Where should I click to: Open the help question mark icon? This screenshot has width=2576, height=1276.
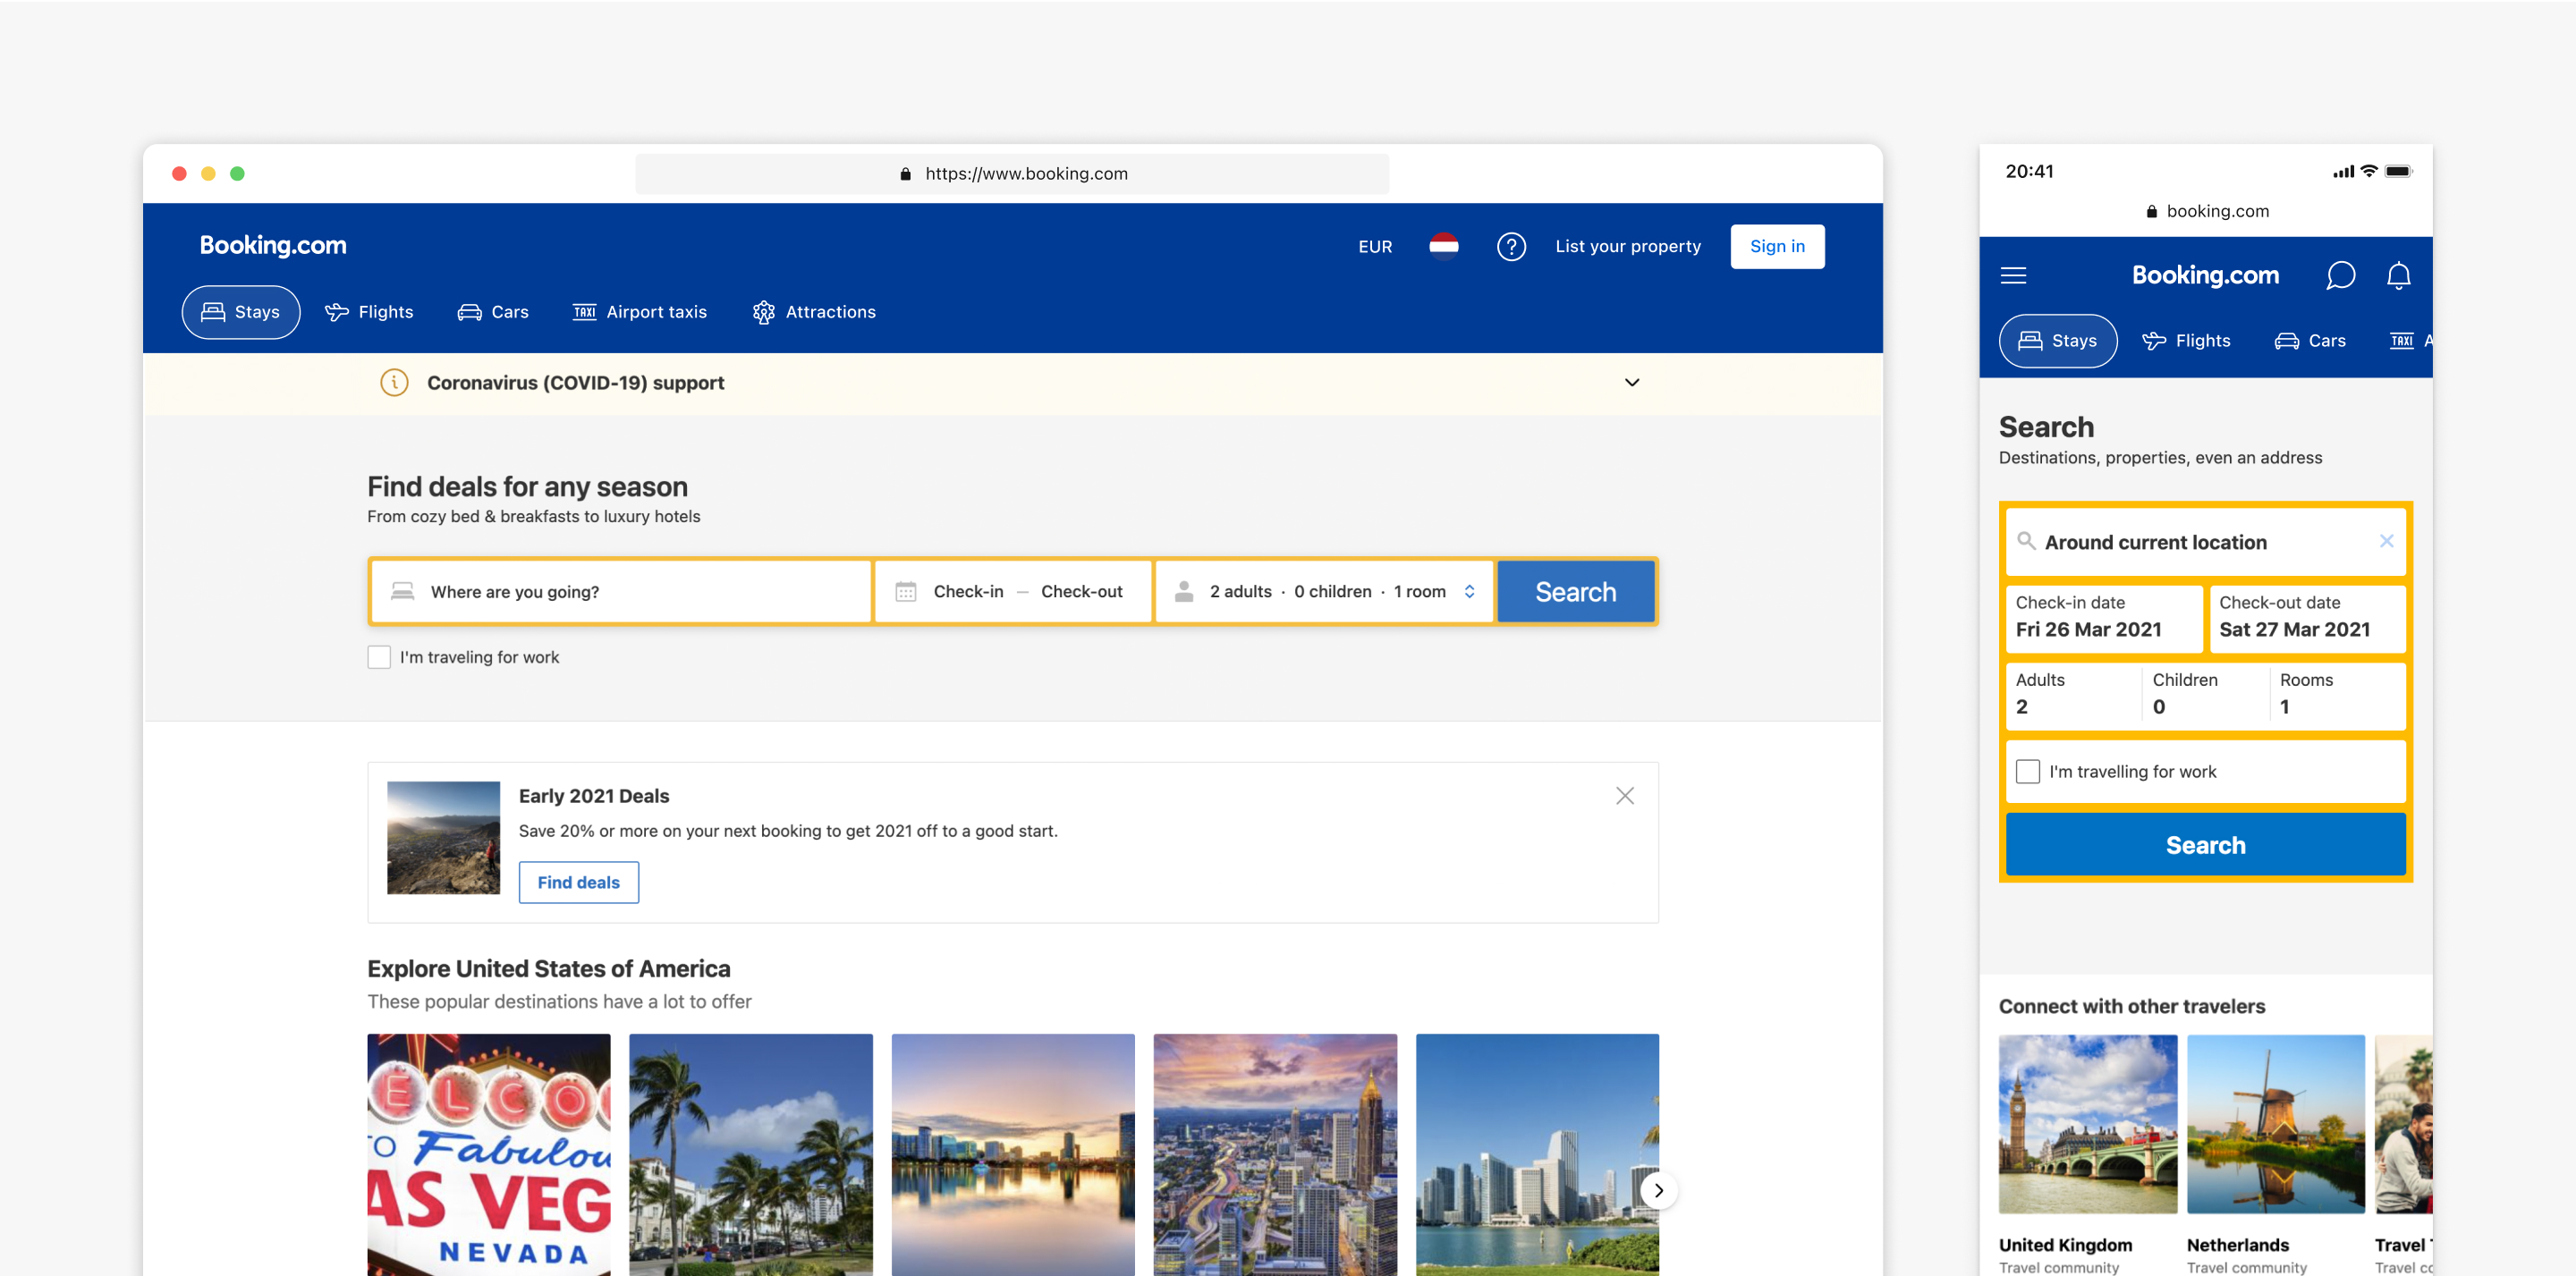1511,246
